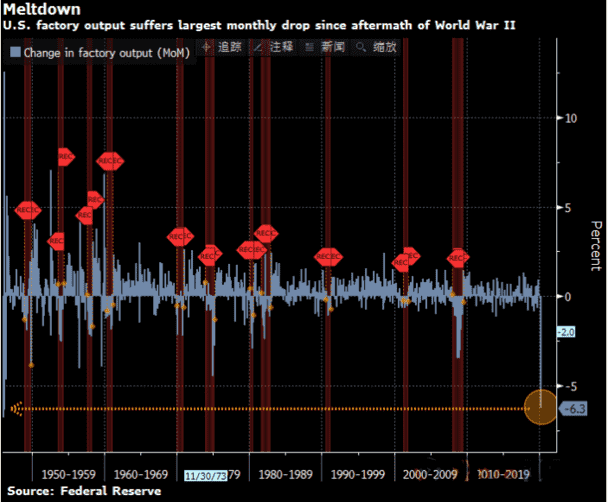Click the rightmost red REC marker near 2009
Image resolution: width=608 pixels, height=502 pixels.
coord(457,258)
